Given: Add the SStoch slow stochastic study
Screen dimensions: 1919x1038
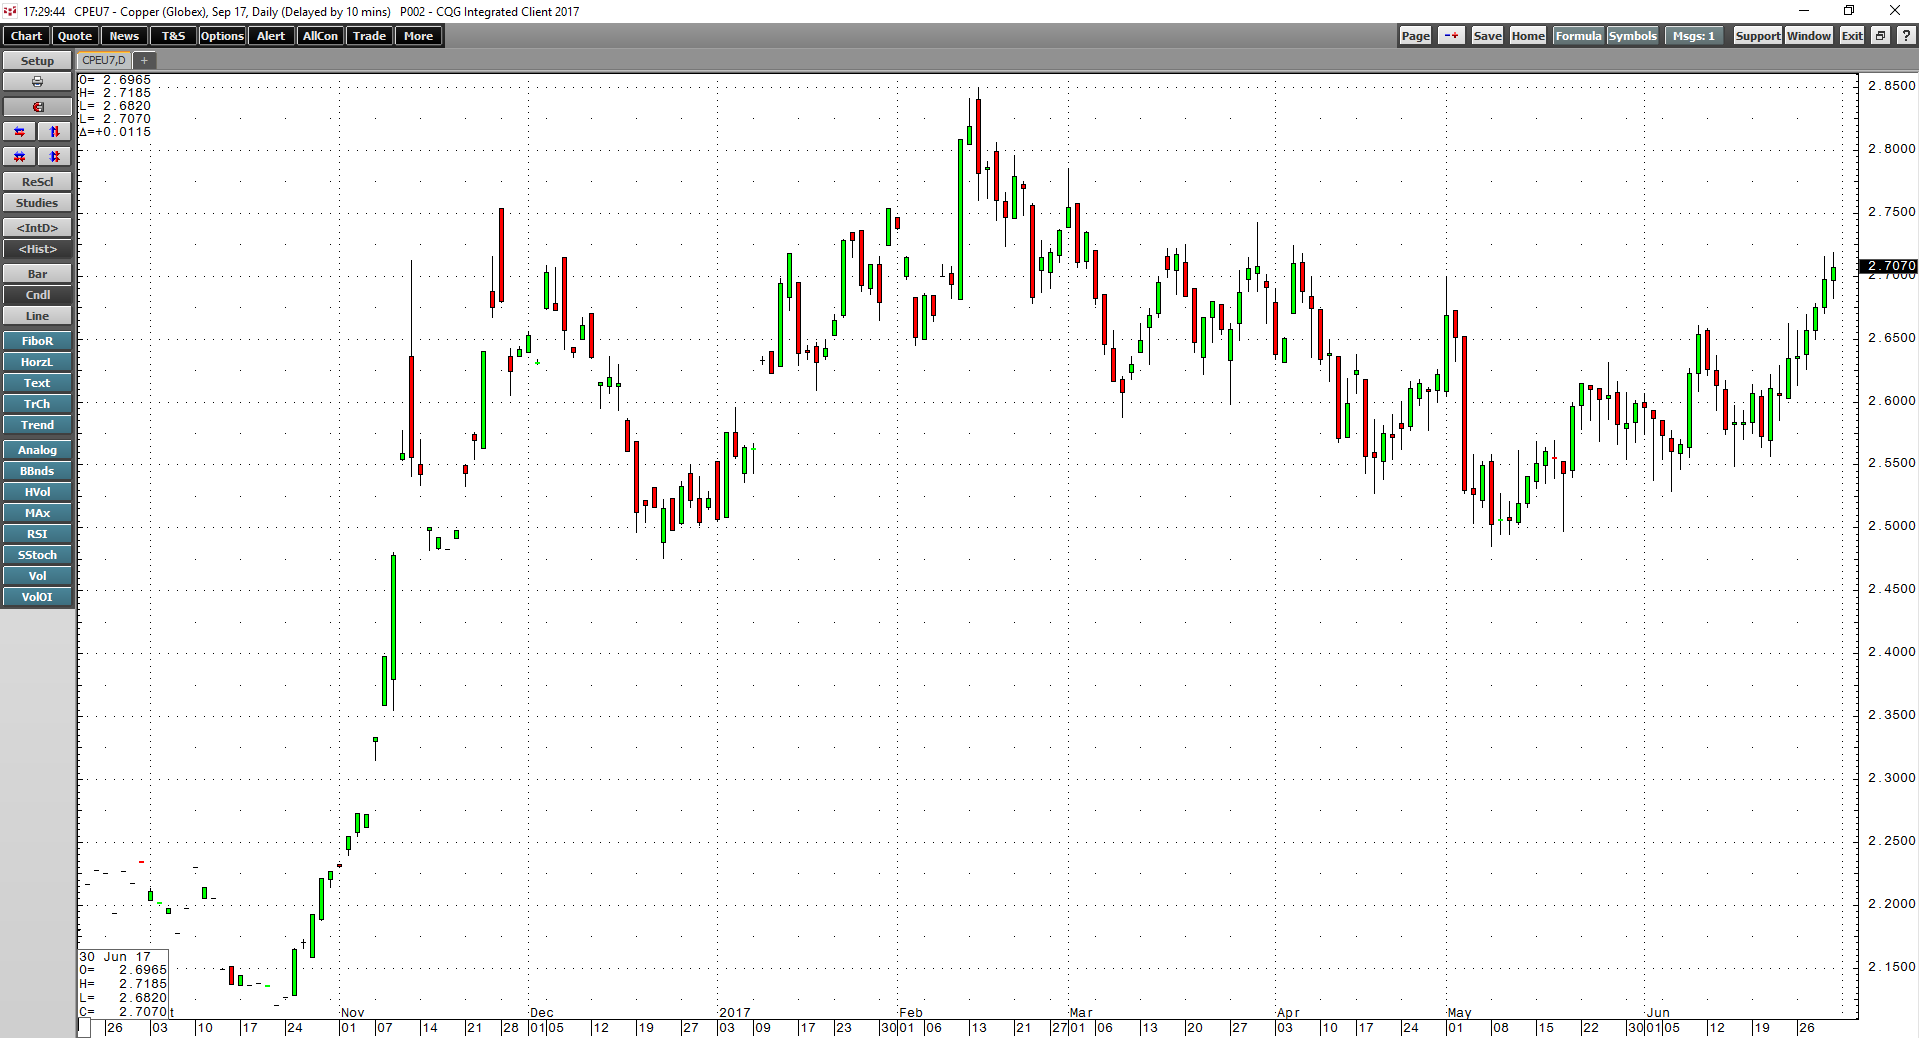Looking at the screenshot, I should point(37,555).
